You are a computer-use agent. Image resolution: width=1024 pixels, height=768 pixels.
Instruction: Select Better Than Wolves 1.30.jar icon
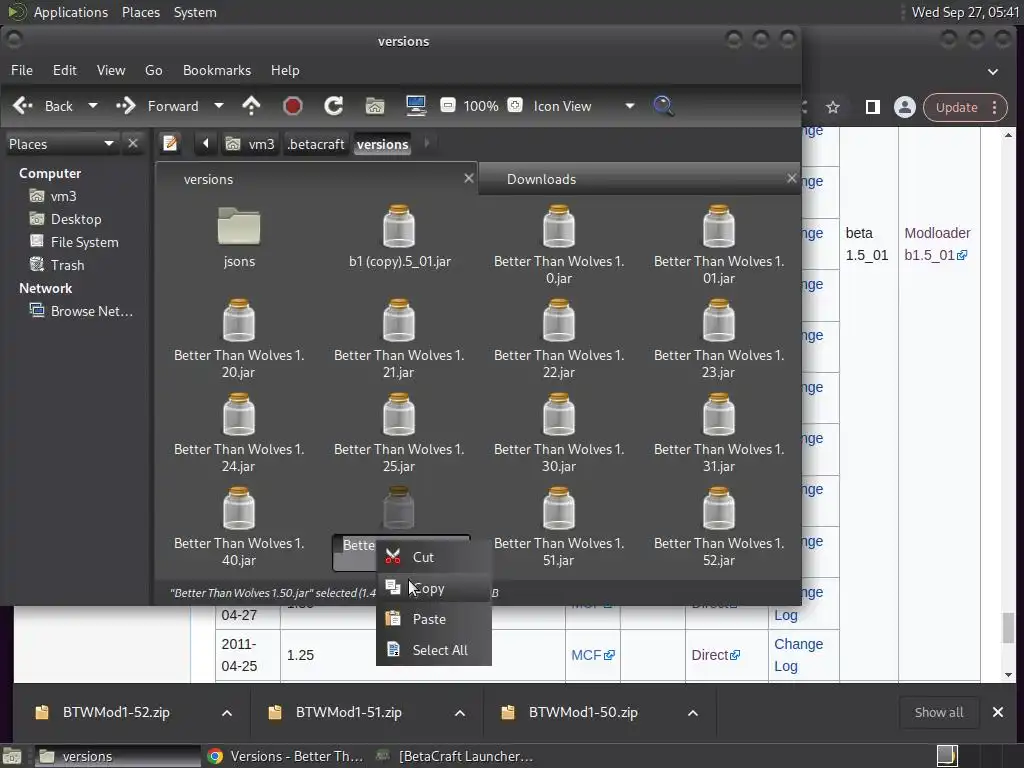[559, 415]
